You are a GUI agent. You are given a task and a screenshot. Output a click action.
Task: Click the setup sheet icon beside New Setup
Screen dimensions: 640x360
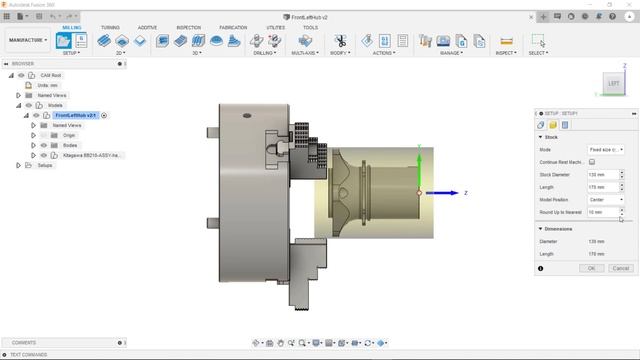(x=81, y=41)
